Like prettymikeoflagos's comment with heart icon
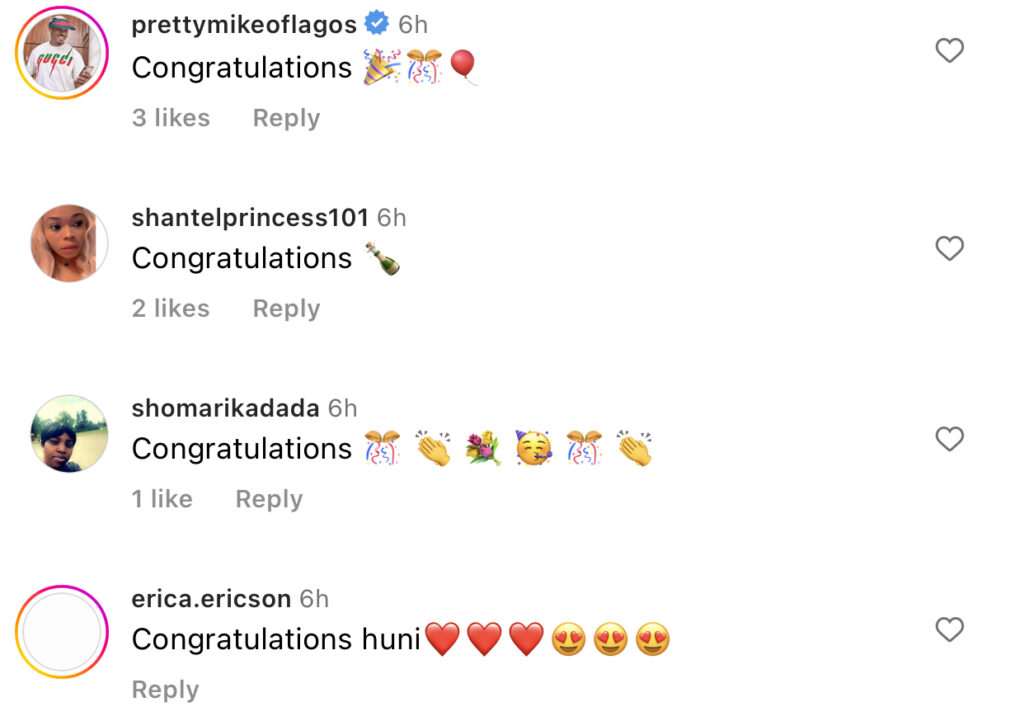The image size is (1024, 707). tap(949, 51)
